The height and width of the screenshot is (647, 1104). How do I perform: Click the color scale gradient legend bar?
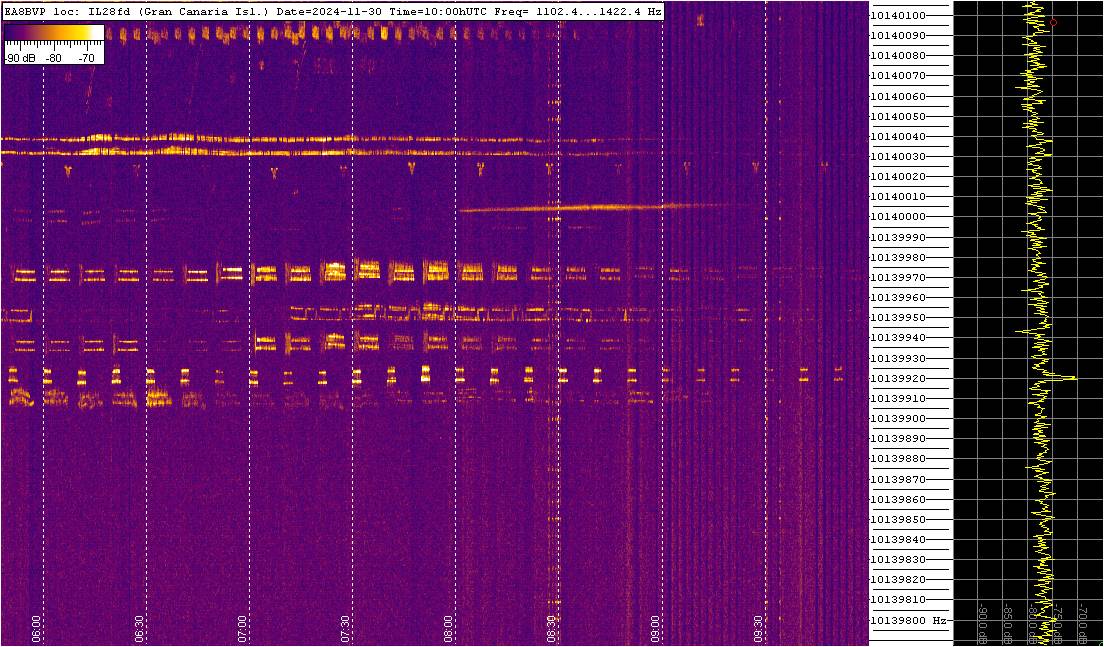[54, 32]
